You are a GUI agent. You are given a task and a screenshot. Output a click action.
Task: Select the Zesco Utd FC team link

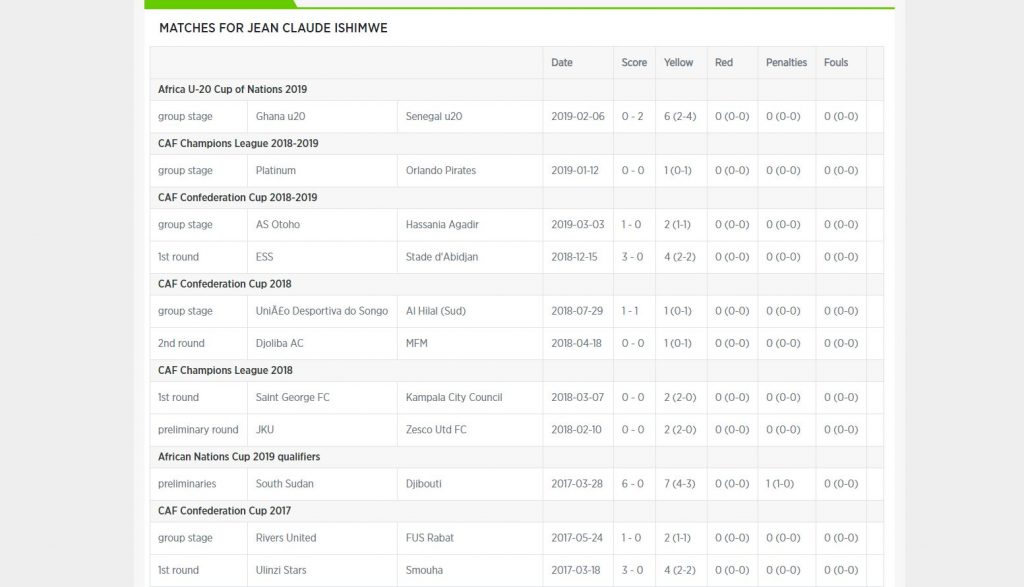tap(436, 430)
